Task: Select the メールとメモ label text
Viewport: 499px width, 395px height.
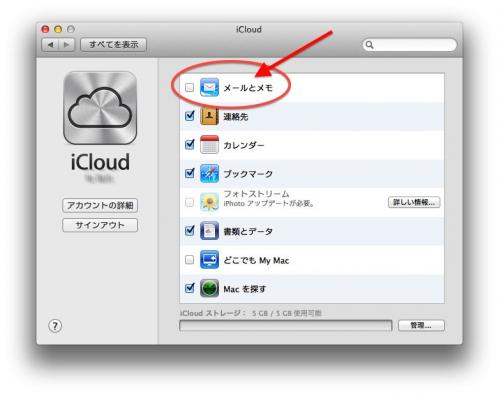Action: (248, 88)
